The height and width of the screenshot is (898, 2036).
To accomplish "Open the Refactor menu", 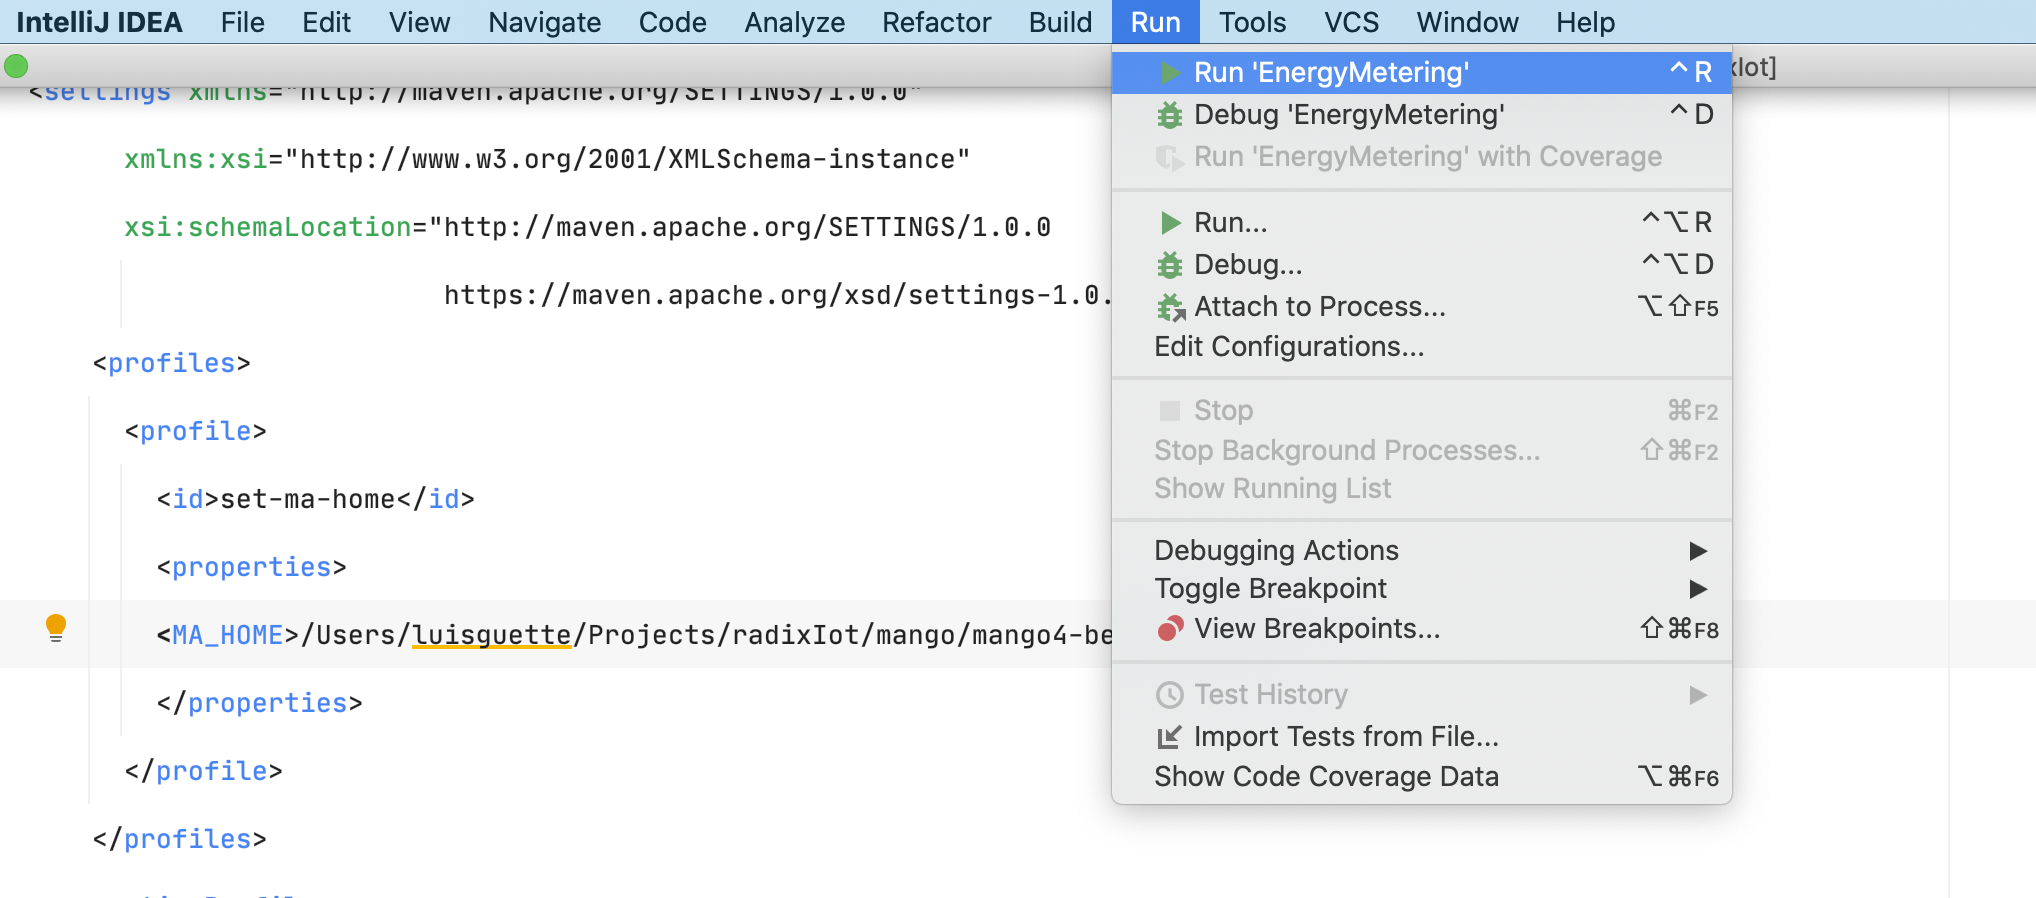I will [937, 22].
